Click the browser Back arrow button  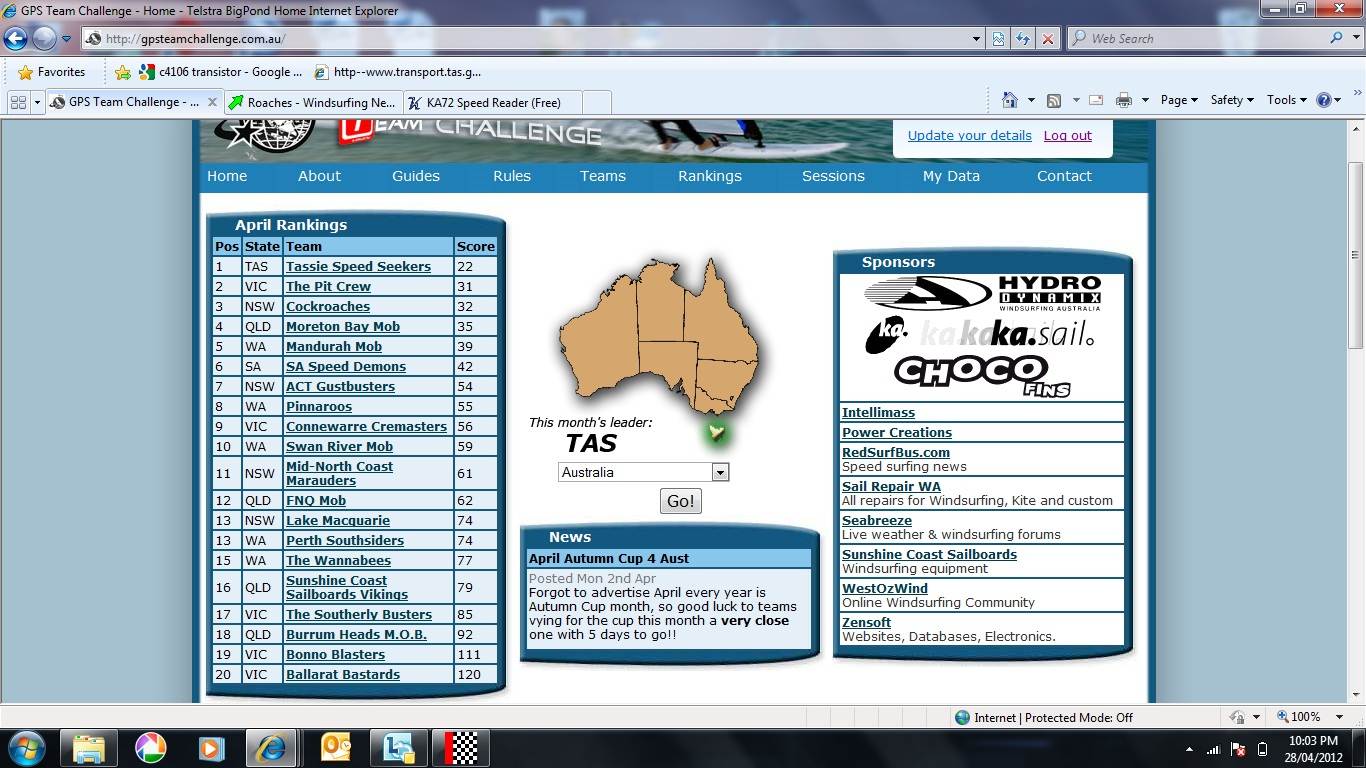click(x=16, y=39)
